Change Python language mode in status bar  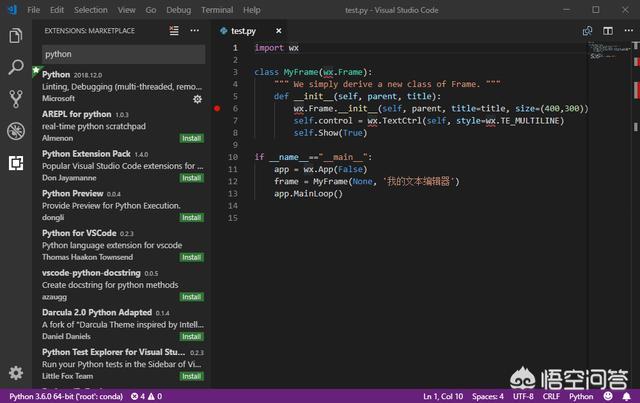point(581,396)
